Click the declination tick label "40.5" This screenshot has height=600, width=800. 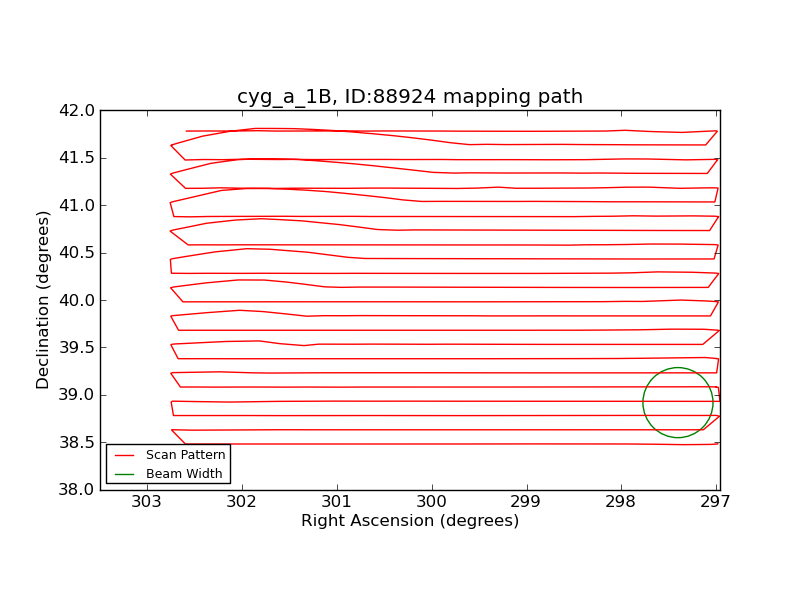(77, 253)
